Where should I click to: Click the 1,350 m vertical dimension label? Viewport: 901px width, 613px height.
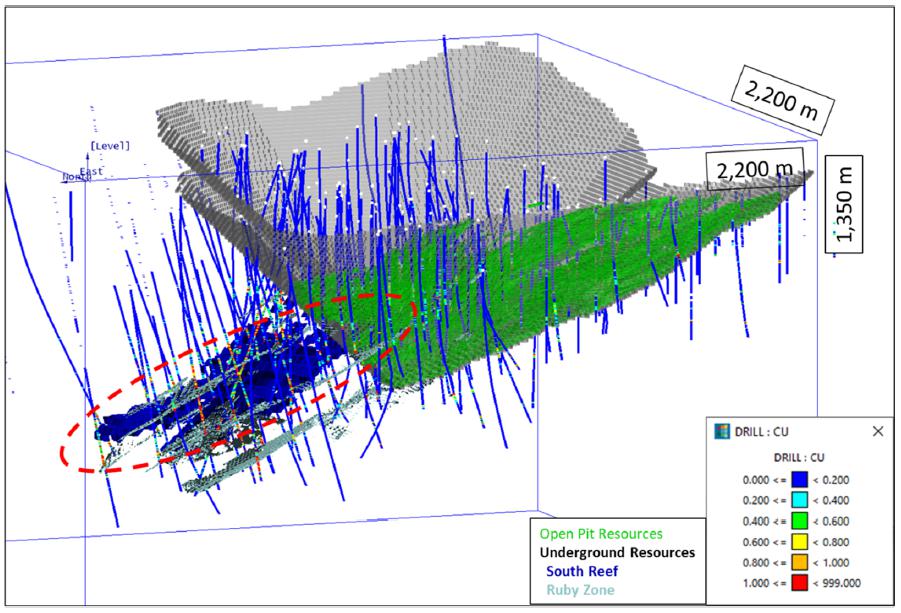click(x=844, y=204)
